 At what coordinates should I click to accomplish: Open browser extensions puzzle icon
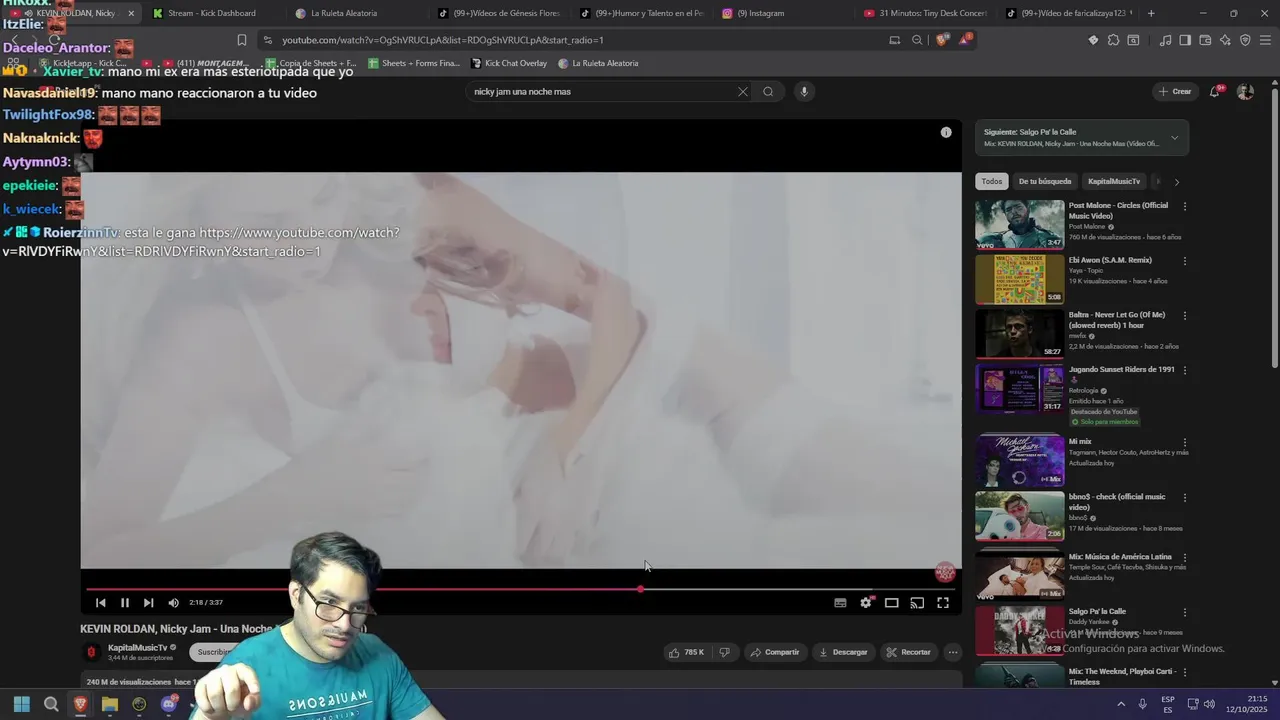tap(1113, 40)
